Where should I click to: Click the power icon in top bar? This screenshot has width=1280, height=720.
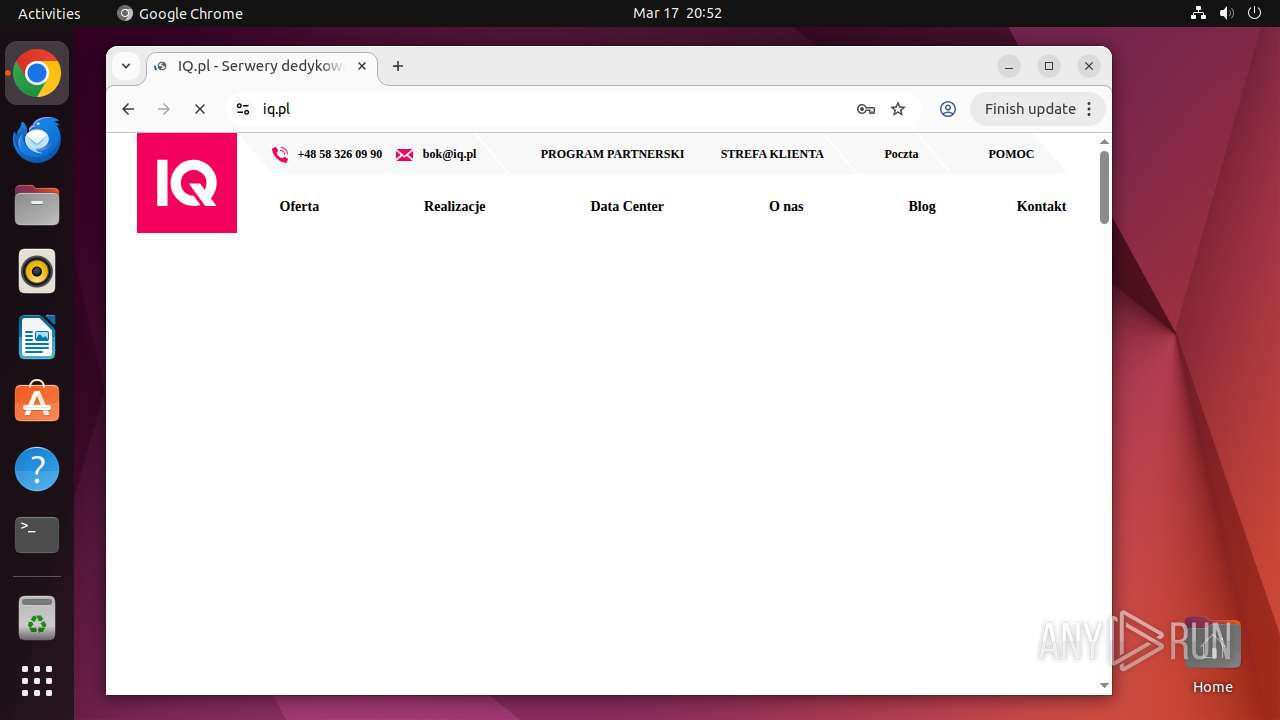point(1254,13)
